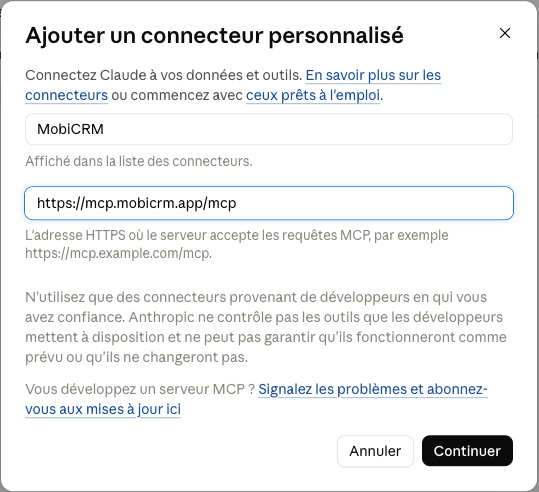Click 'Connectez Claude à vos données' sentence
Image resolution: width=539 pixels, height=492 pixels.
click(164, 75)
